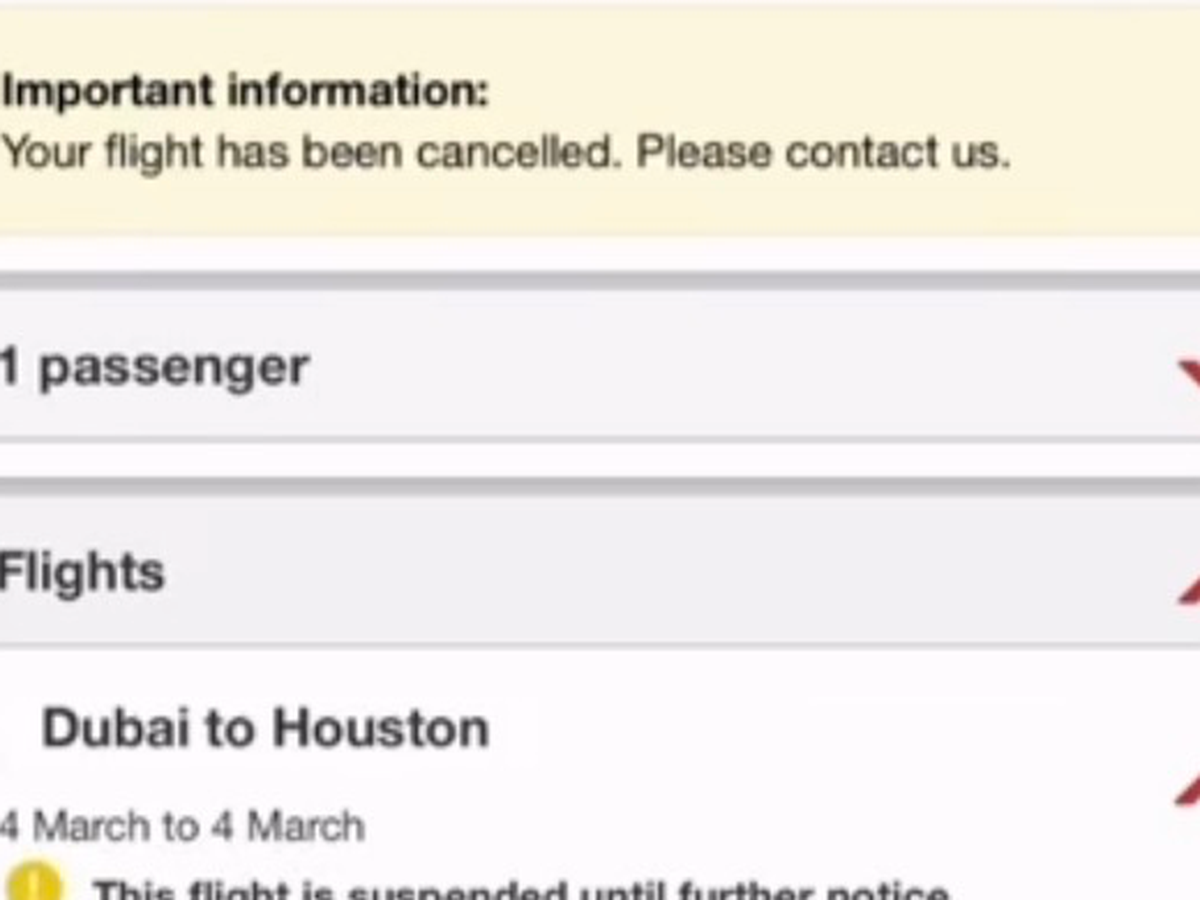Collapse the Flights section red chevron
The height and width of the screenshot is (900, 1200).
(1189, 590)
